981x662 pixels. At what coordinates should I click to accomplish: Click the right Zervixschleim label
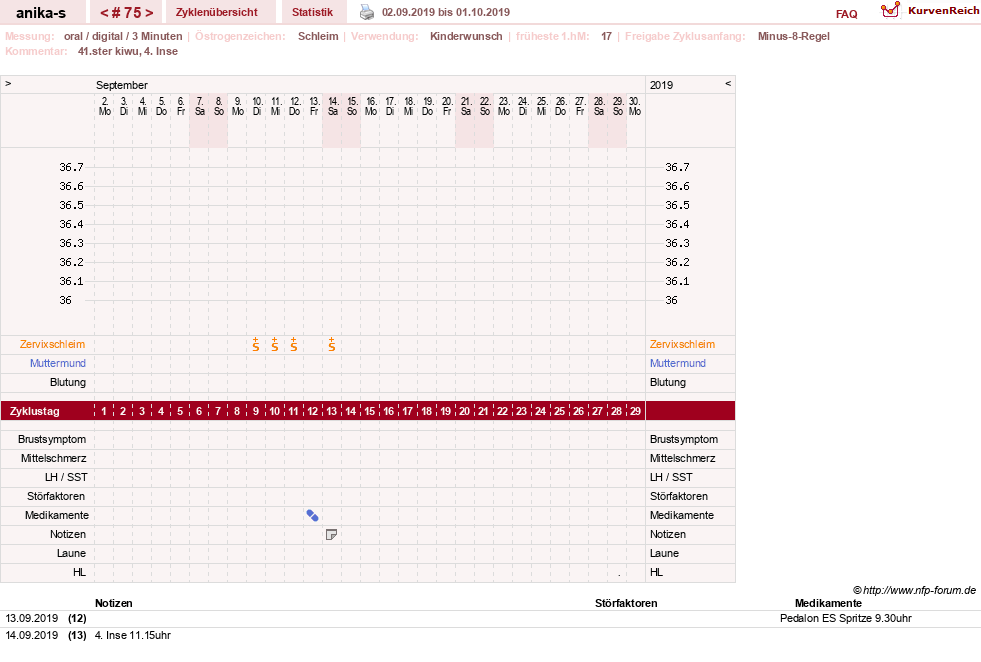point(682,344)
